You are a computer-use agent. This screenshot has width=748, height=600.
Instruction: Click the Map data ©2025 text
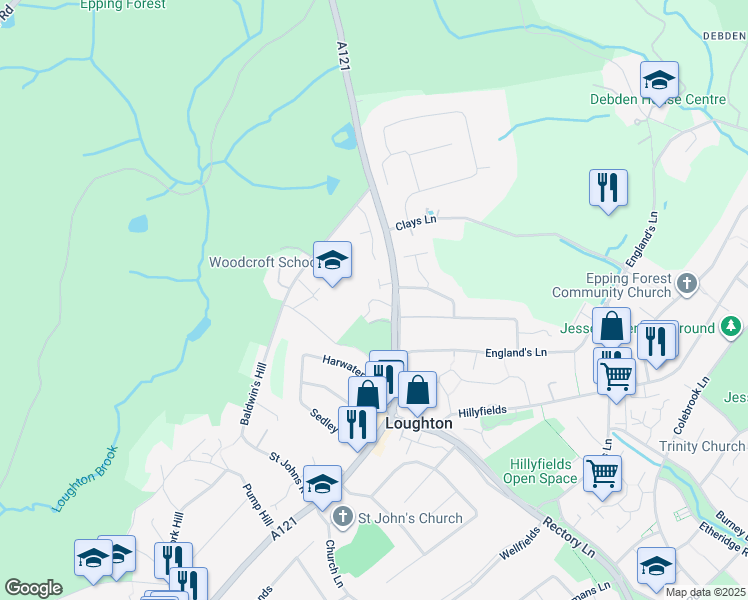(705, 592)
